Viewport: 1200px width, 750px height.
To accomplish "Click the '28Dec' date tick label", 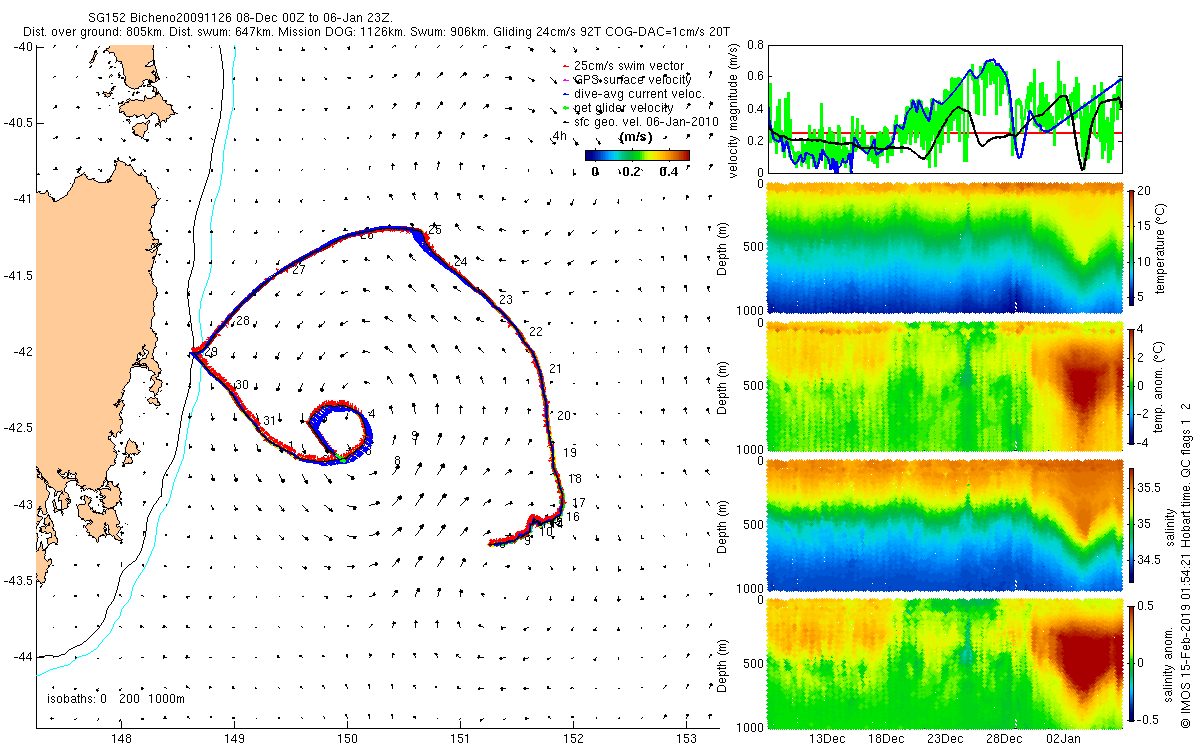I will pos(1005,738).
